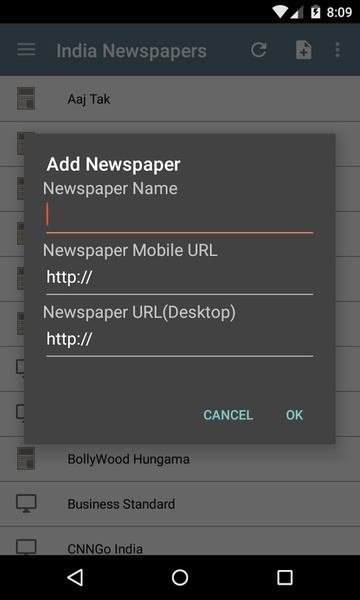
Task: Tap the add newspaper file icon
Action: coord(303,50)
